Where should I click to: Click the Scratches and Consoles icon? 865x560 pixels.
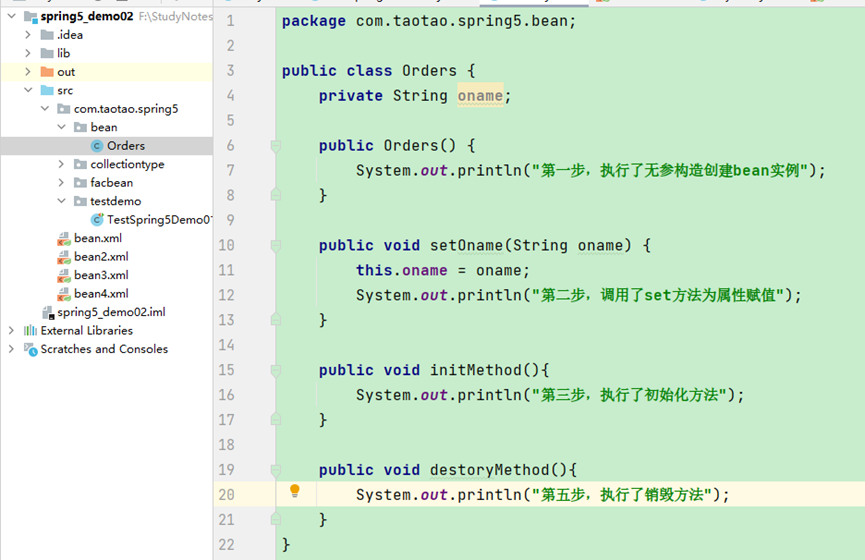[x=30, y=349]
